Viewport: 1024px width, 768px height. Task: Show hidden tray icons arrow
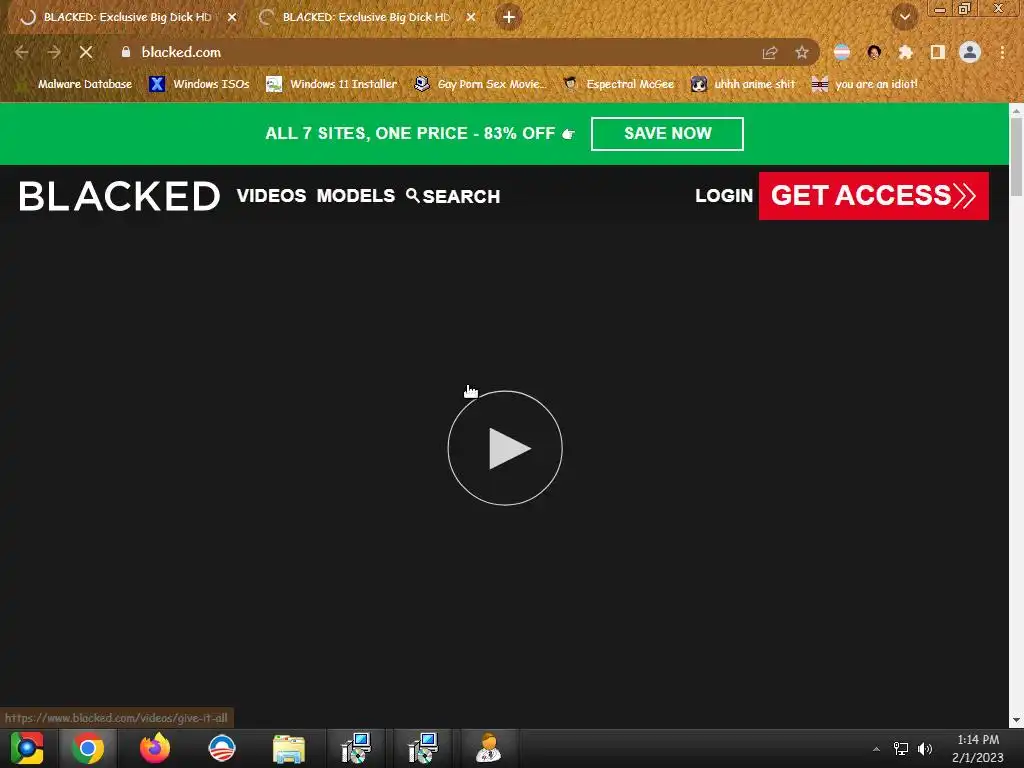coord(876,749)
